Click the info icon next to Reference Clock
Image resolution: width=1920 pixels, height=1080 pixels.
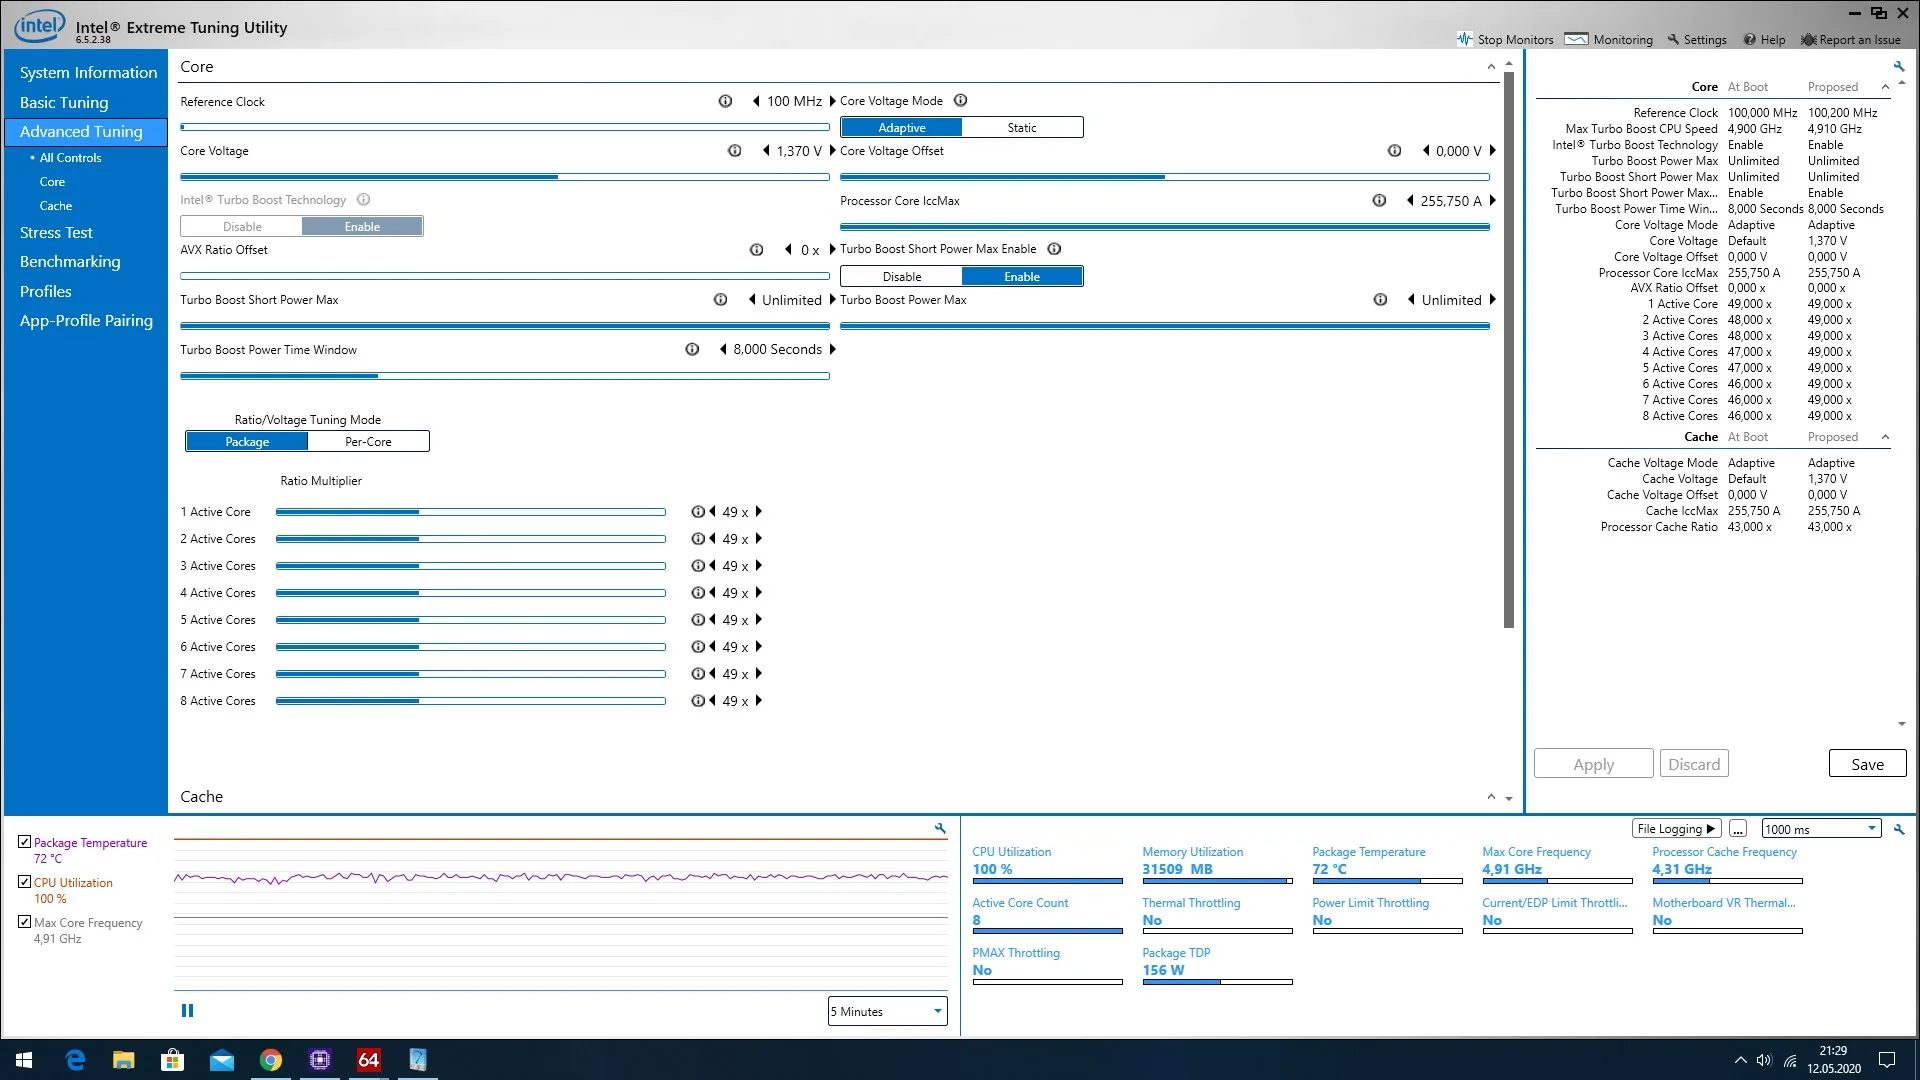[x=725, y=101]
